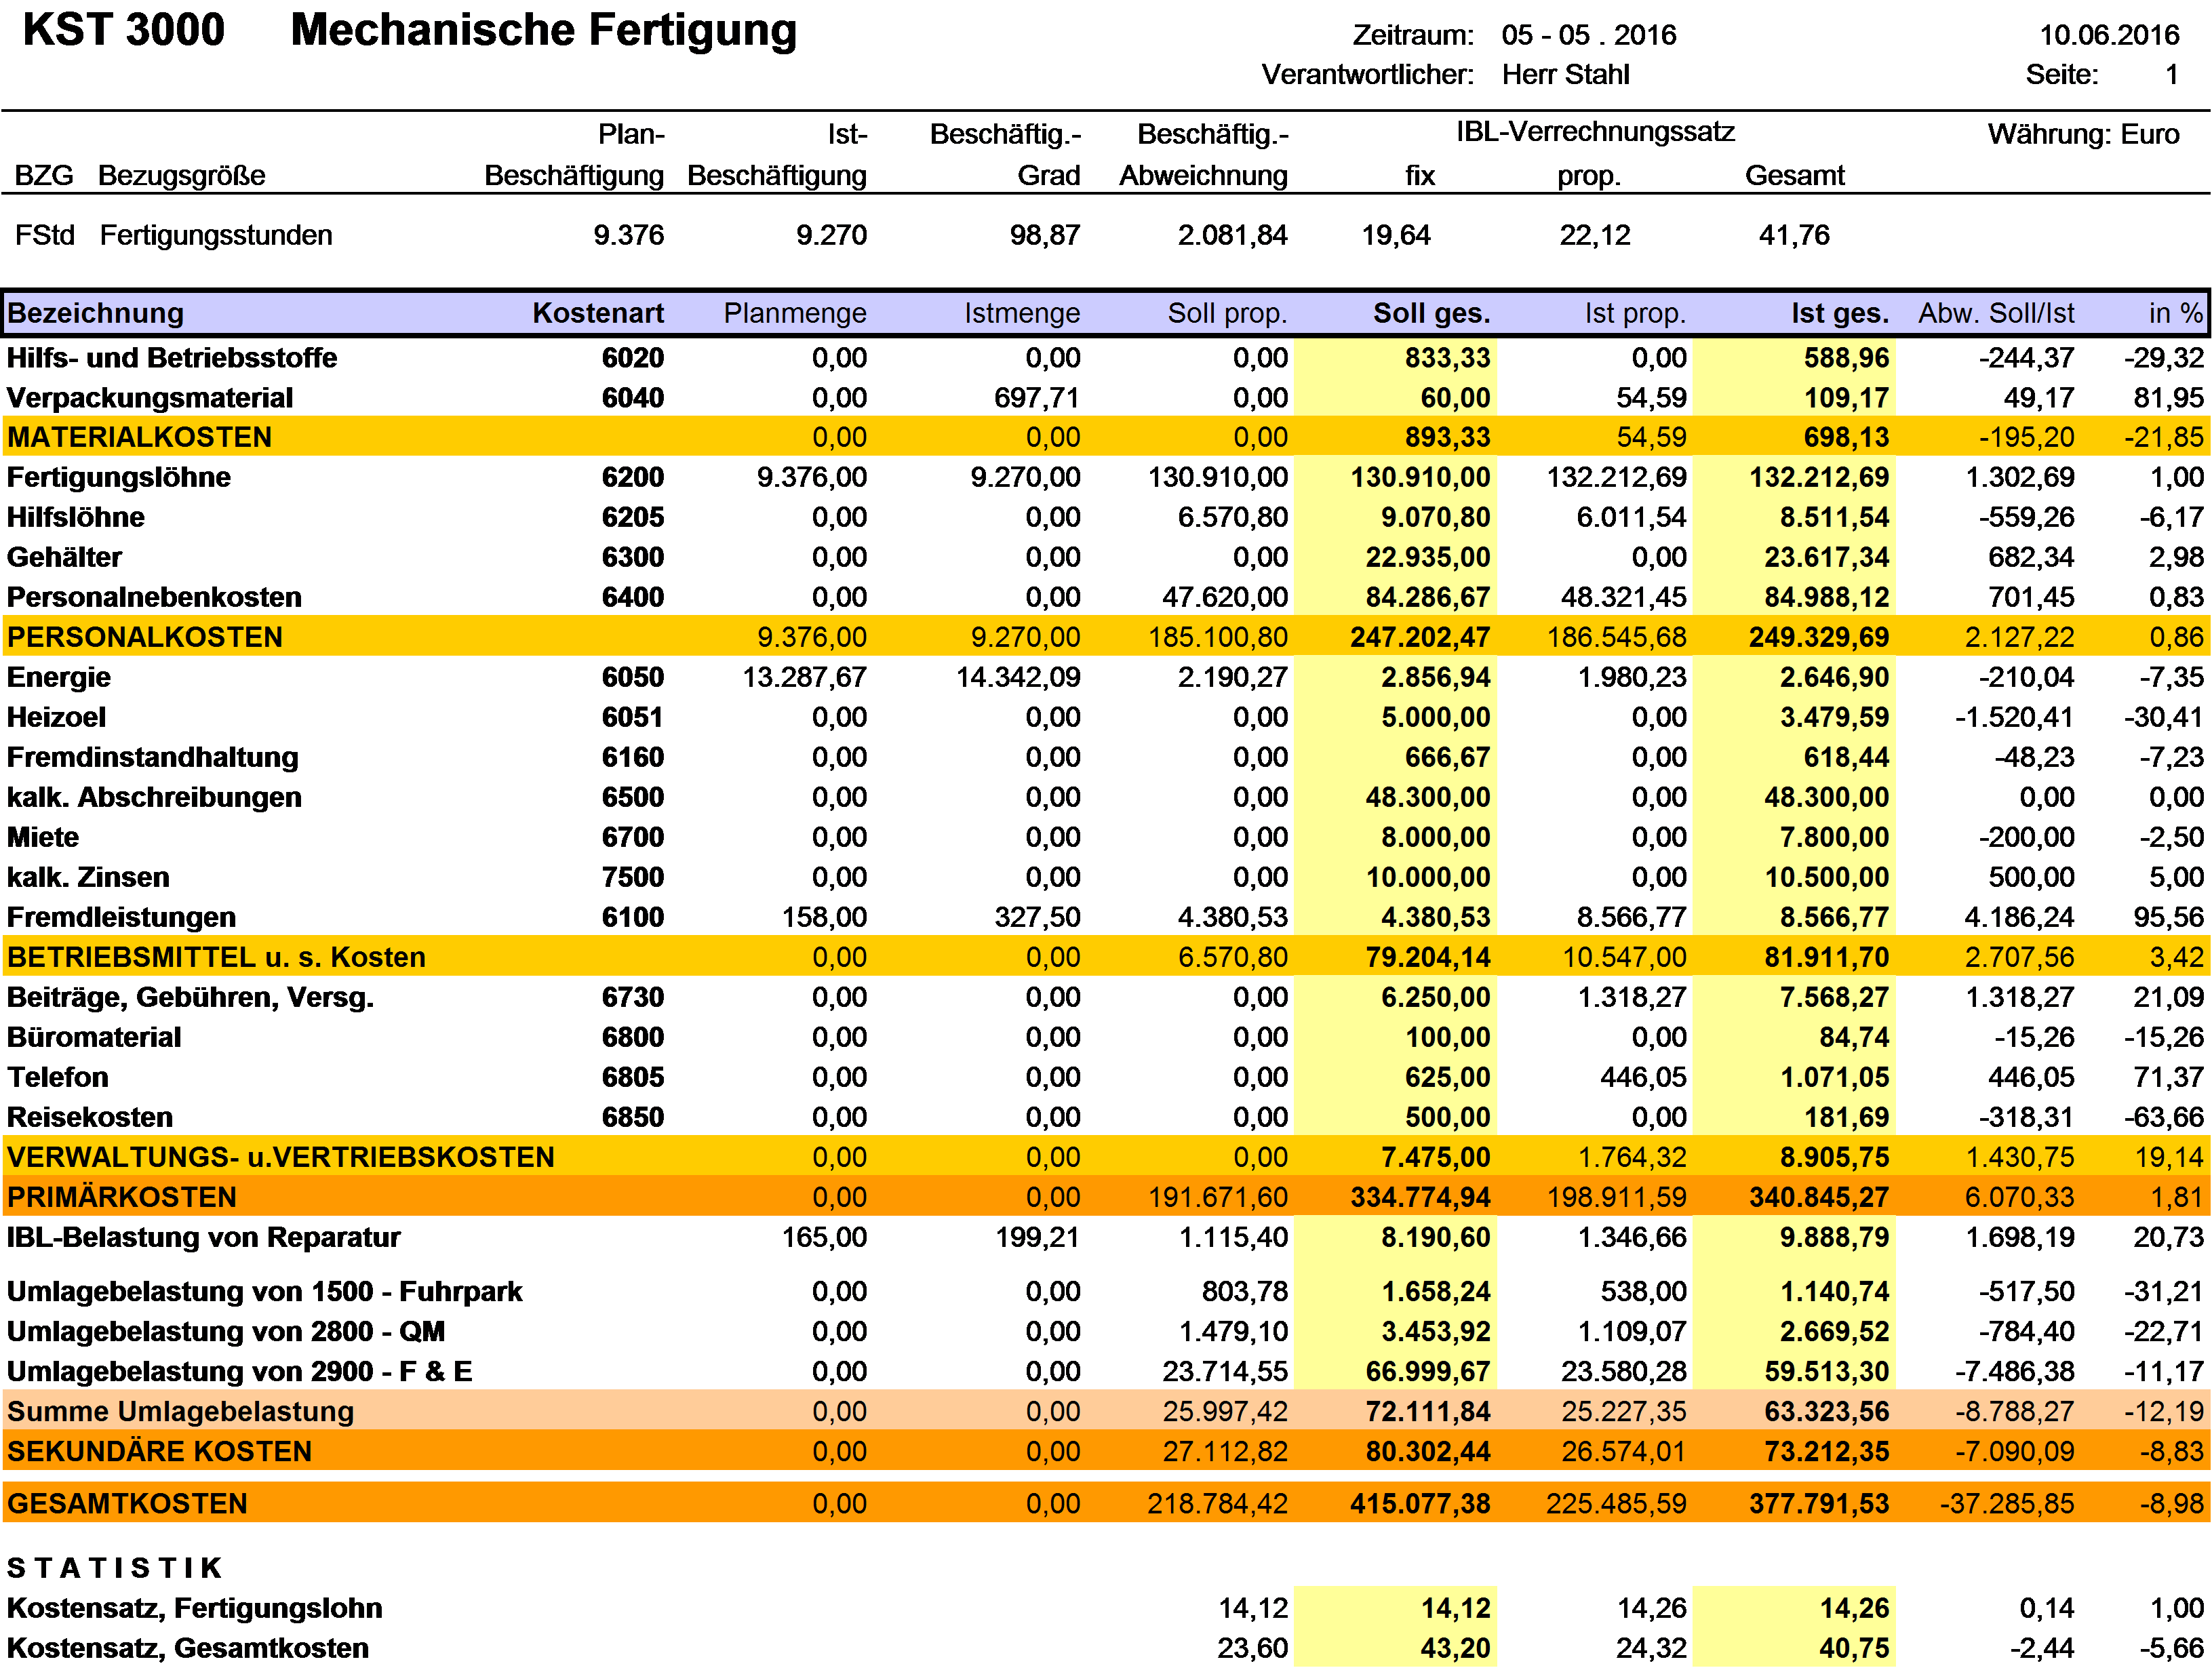Viewport: 2212px width, 1668px height.
Task: Click the 'Soll ges.' column header
Action: (x=1431, y=313)
